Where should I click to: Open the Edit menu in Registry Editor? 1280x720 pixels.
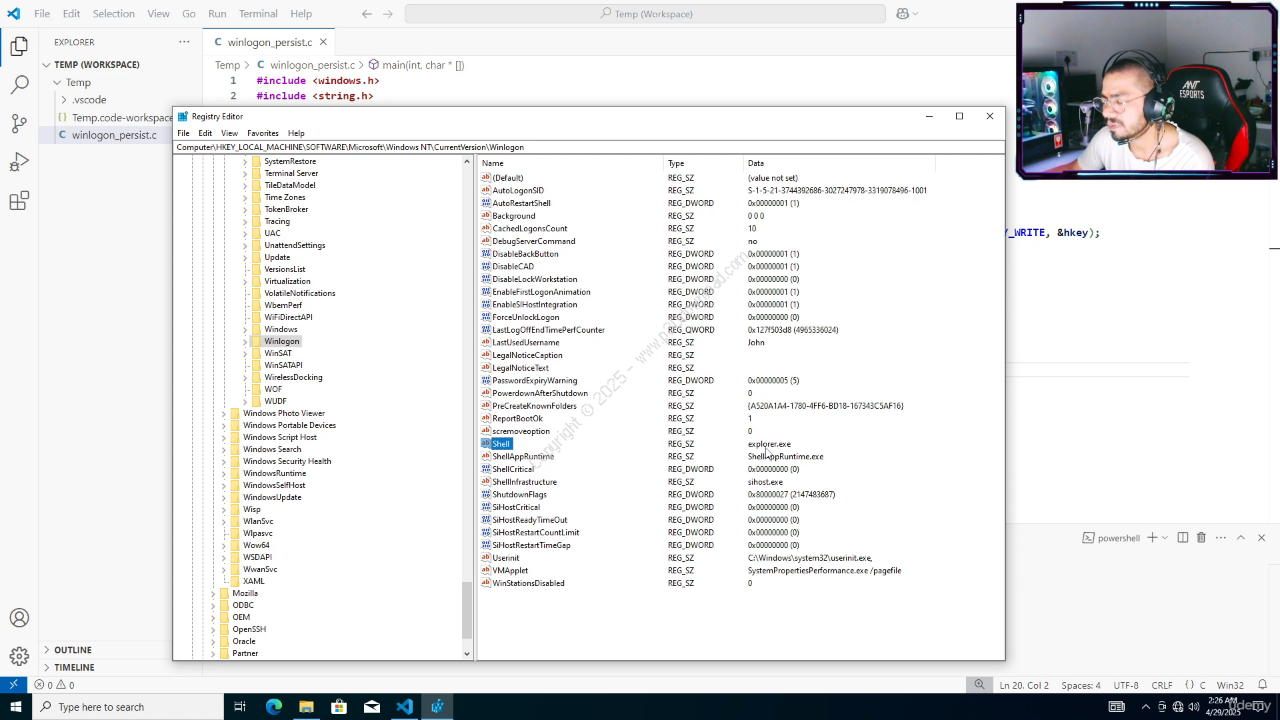coord(205,133)
